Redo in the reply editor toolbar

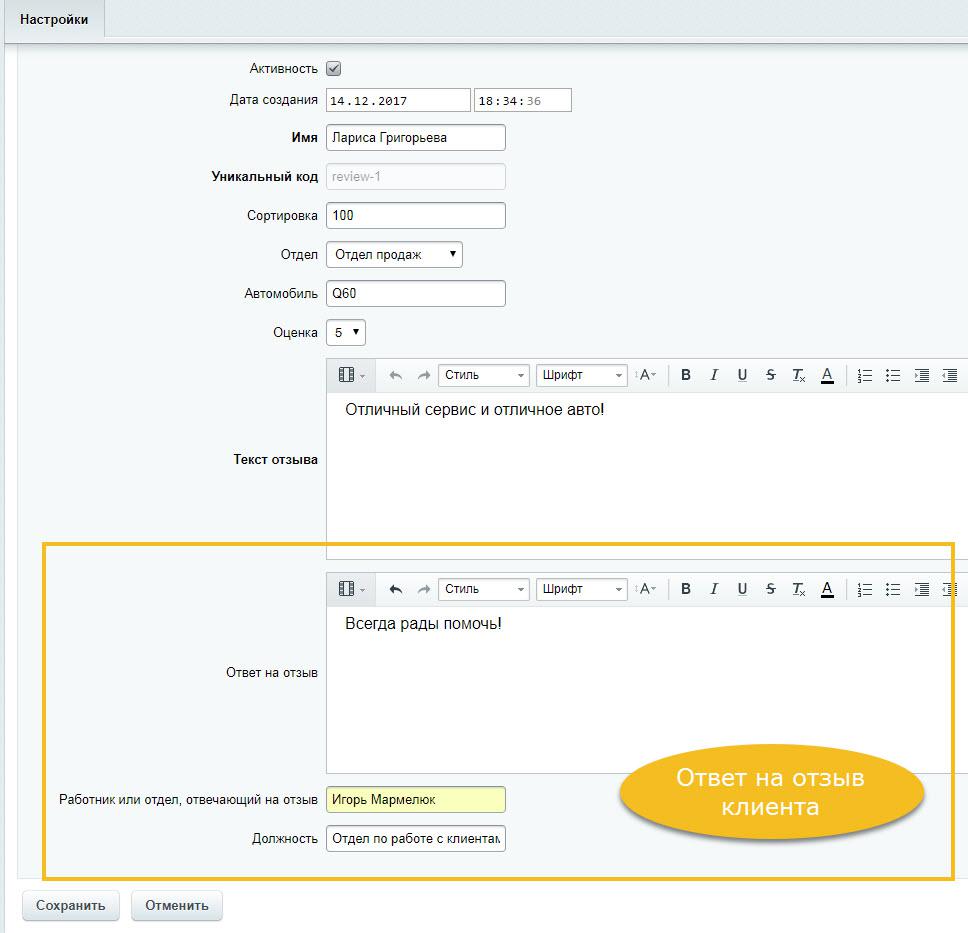pos(424,589)
